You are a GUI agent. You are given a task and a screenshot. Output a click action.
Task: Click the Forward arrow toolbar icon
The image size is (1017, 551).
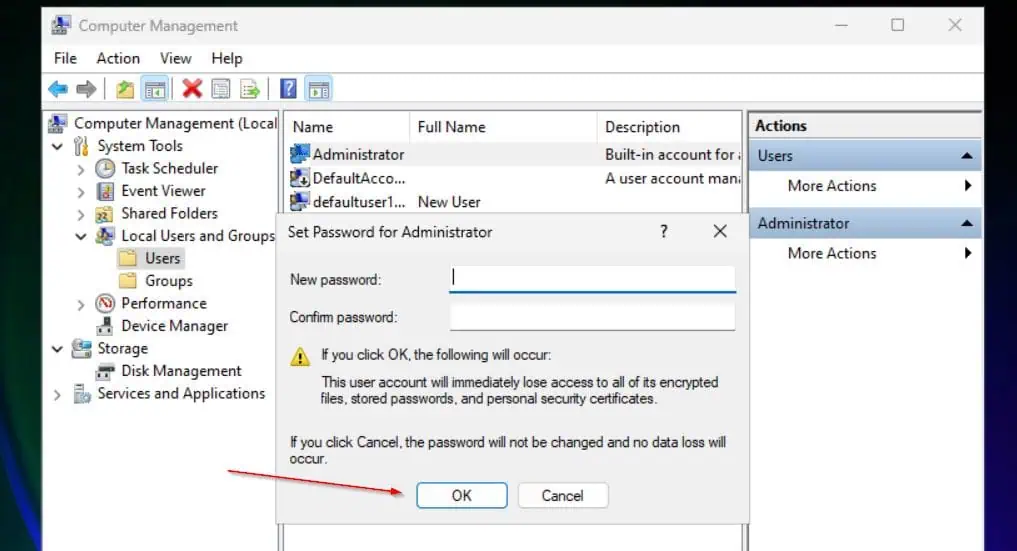pyautogui.click(x=86, y=89)
